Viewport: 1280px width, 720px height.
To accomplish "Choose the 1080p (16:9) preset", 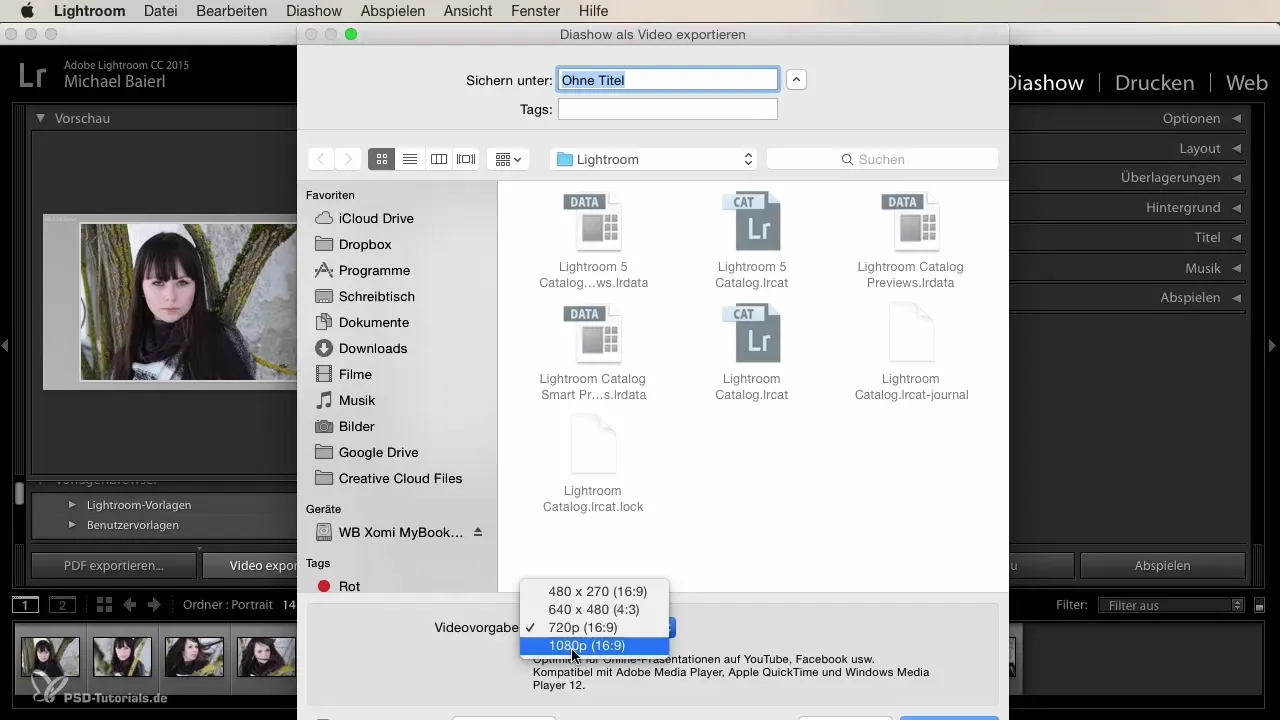I will coord(594,645).
